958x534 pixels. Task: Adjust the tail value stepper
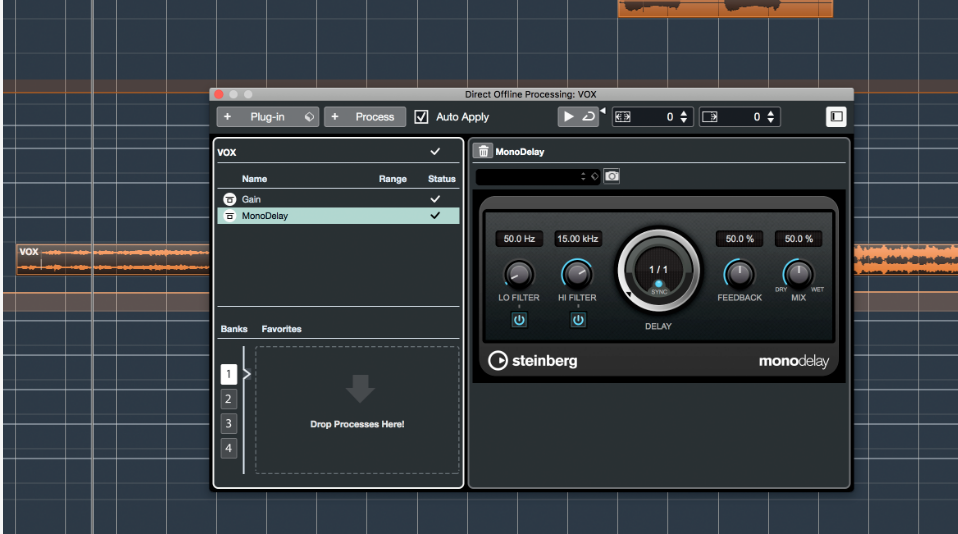770,117
